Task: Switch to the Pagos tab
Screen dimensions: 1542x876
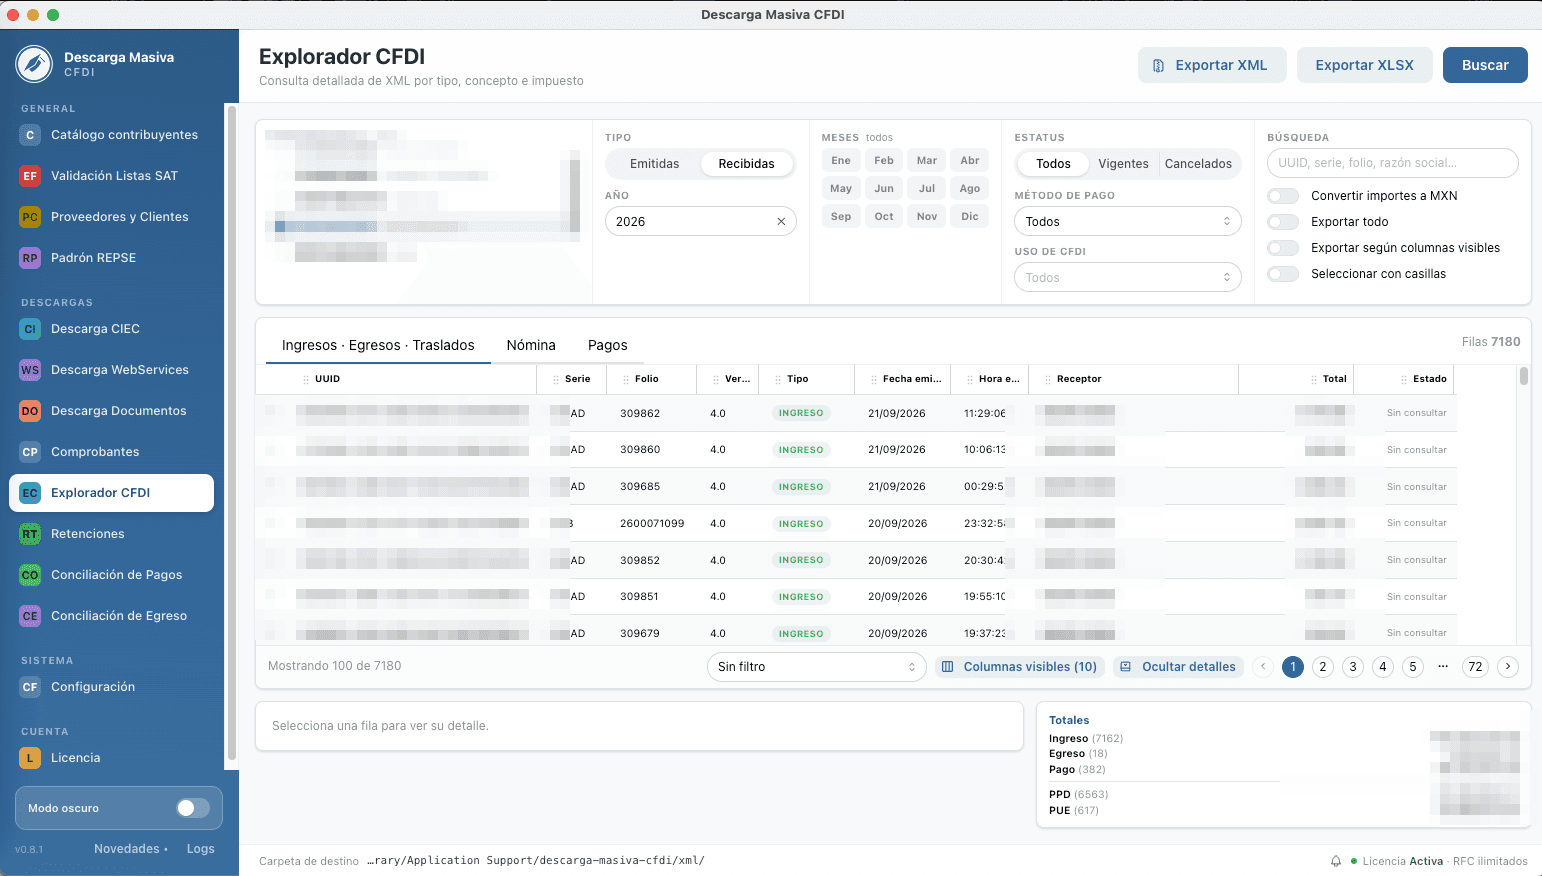Action: [x=608, y=345]
